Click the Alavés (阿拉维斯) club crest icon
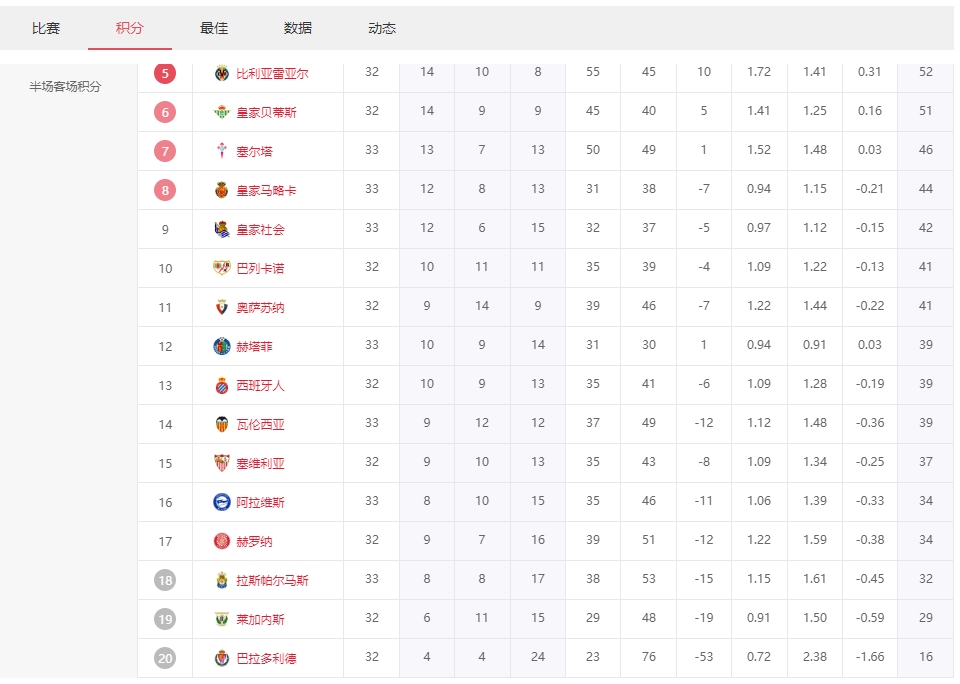The width and height of the screenshot is (960, 684). coord(222,502)
